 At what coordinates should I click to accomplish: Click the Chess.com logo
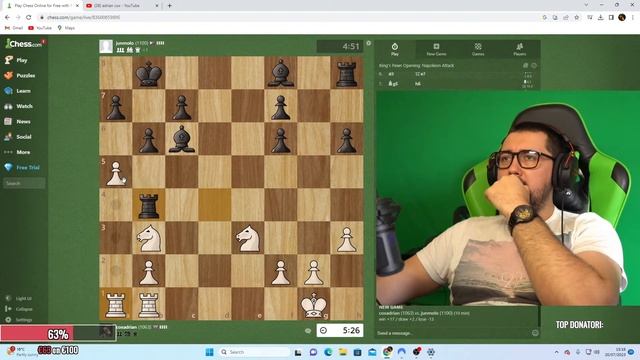click(24, 44)
